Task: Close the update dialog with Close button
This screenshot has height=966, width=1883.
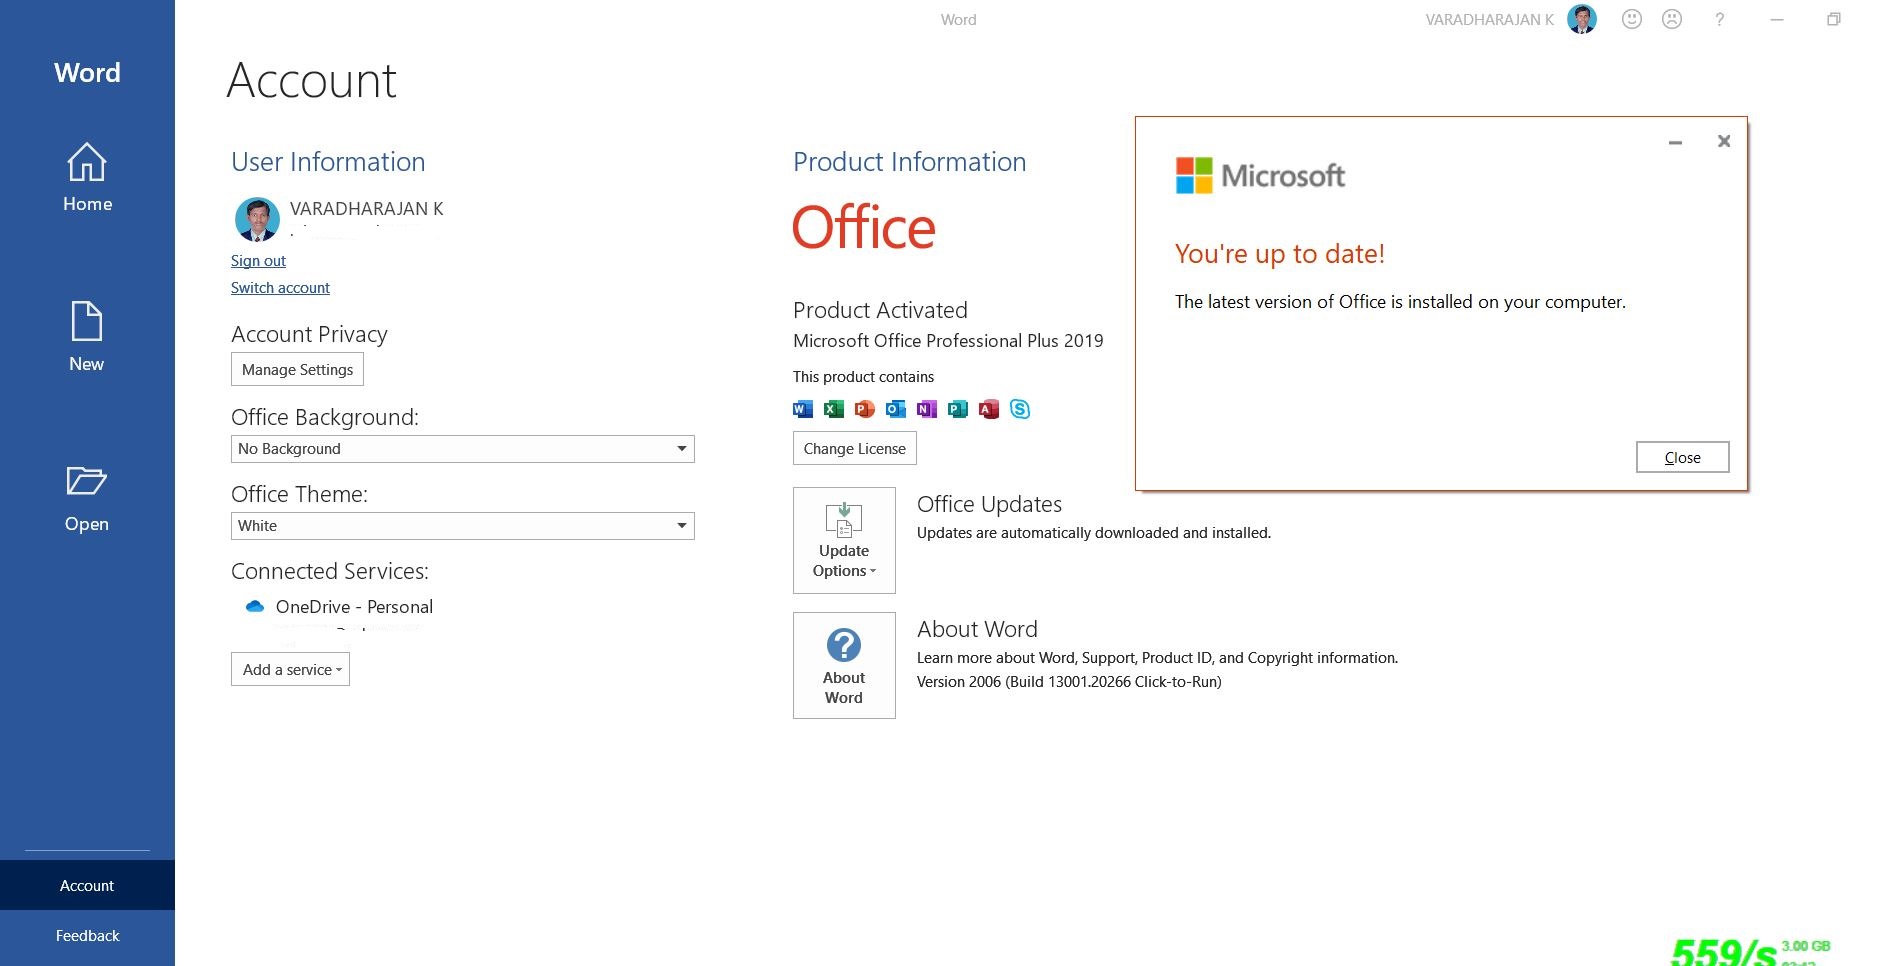Action: (x=1682, y=457)
